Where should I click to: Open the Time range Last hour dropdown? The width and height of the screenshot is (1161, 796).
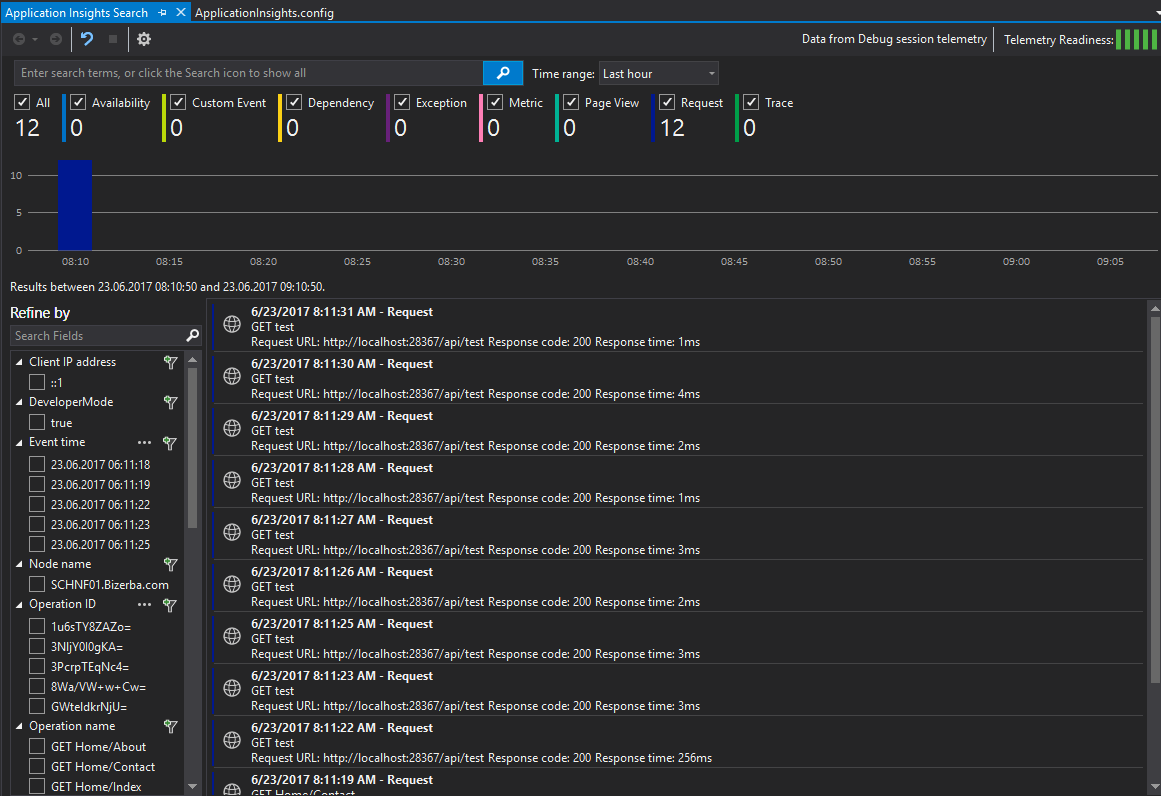pos(658,73)
